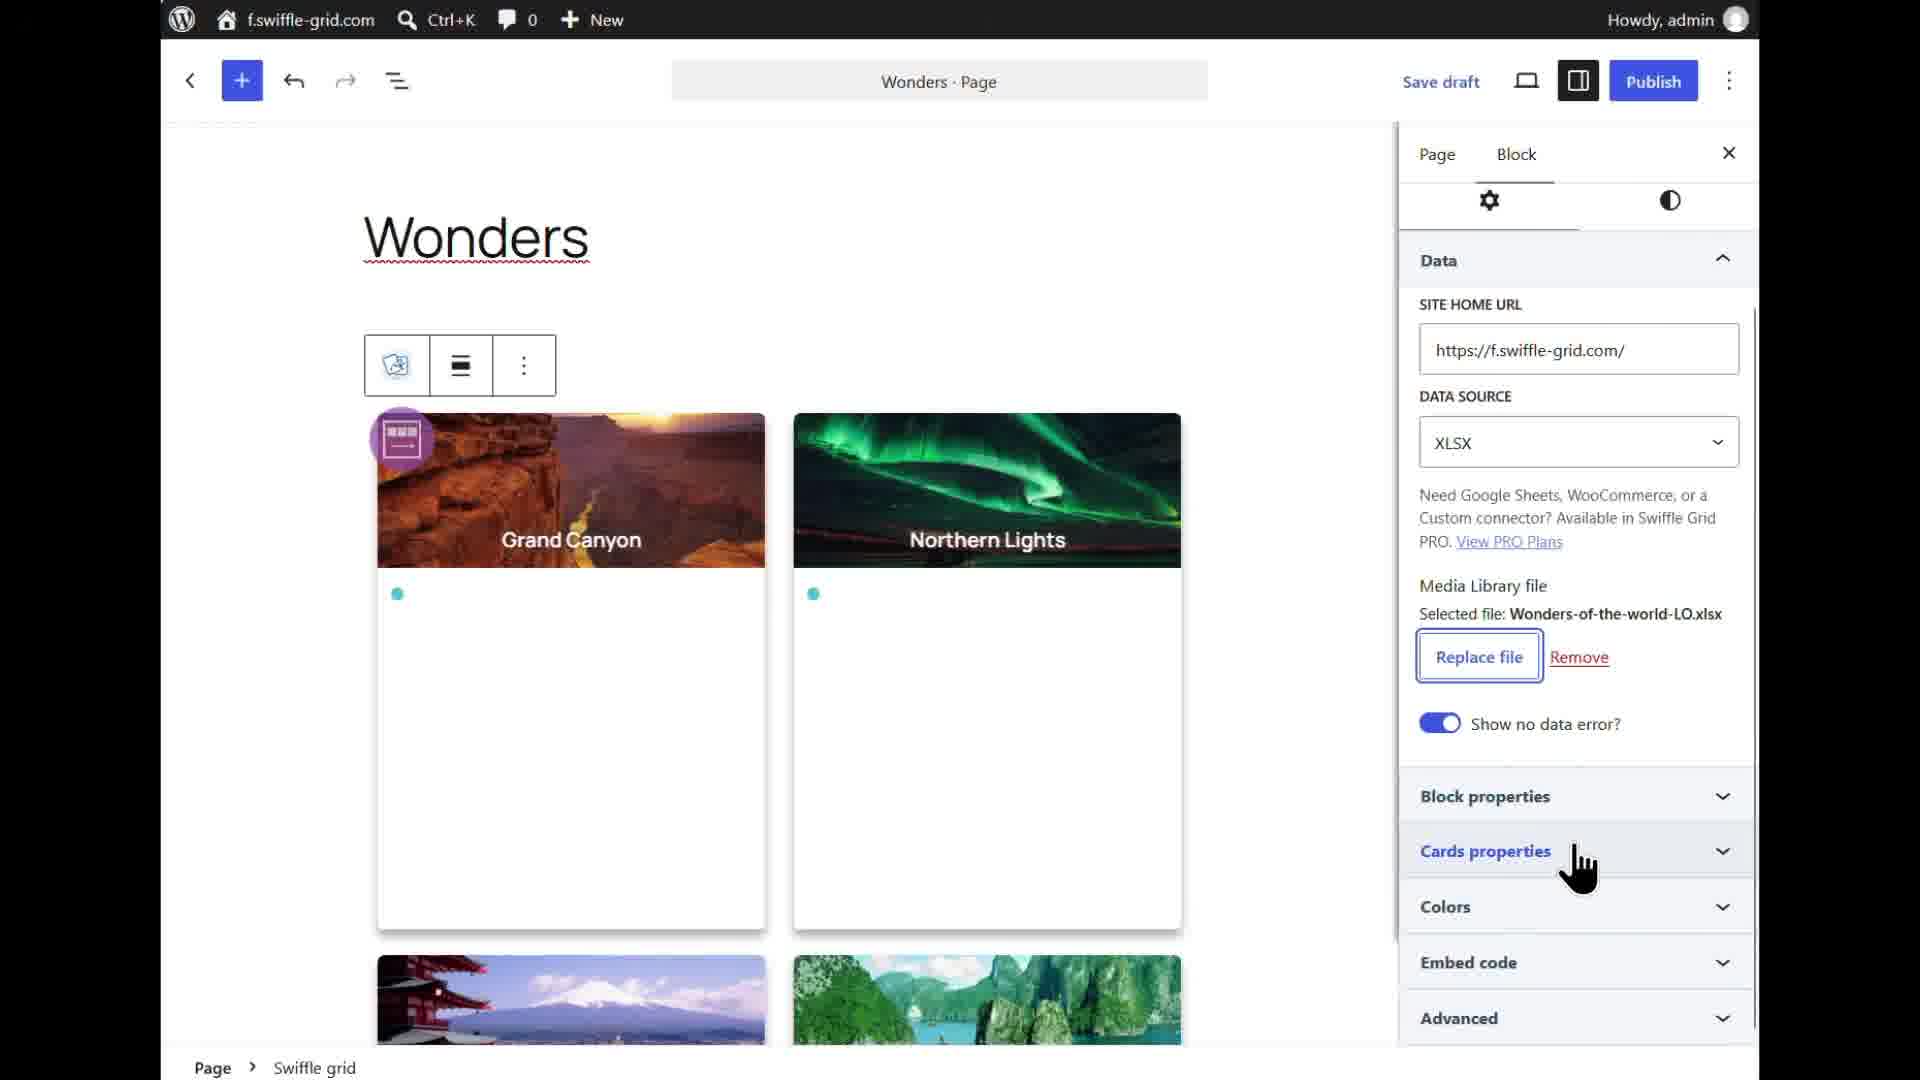Select the Styles half-circle tab icon
The height and width of the screenshot is (1080, 1920).
[x=1669, y=201]
